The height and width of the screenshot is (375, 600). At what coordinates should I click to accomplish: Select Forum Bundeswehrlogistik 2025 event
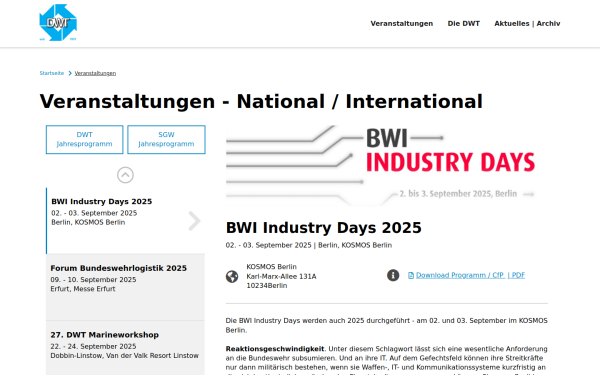point(126,287)
